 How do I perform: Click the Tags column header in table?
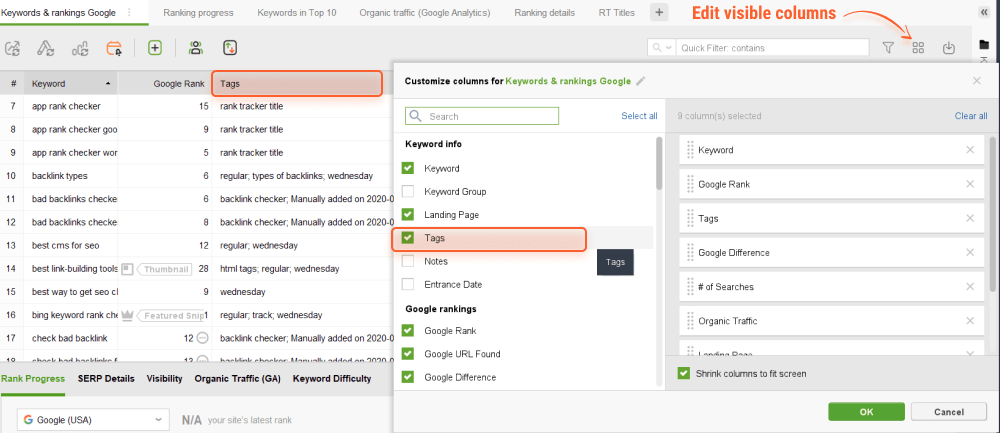coord(297,84)
